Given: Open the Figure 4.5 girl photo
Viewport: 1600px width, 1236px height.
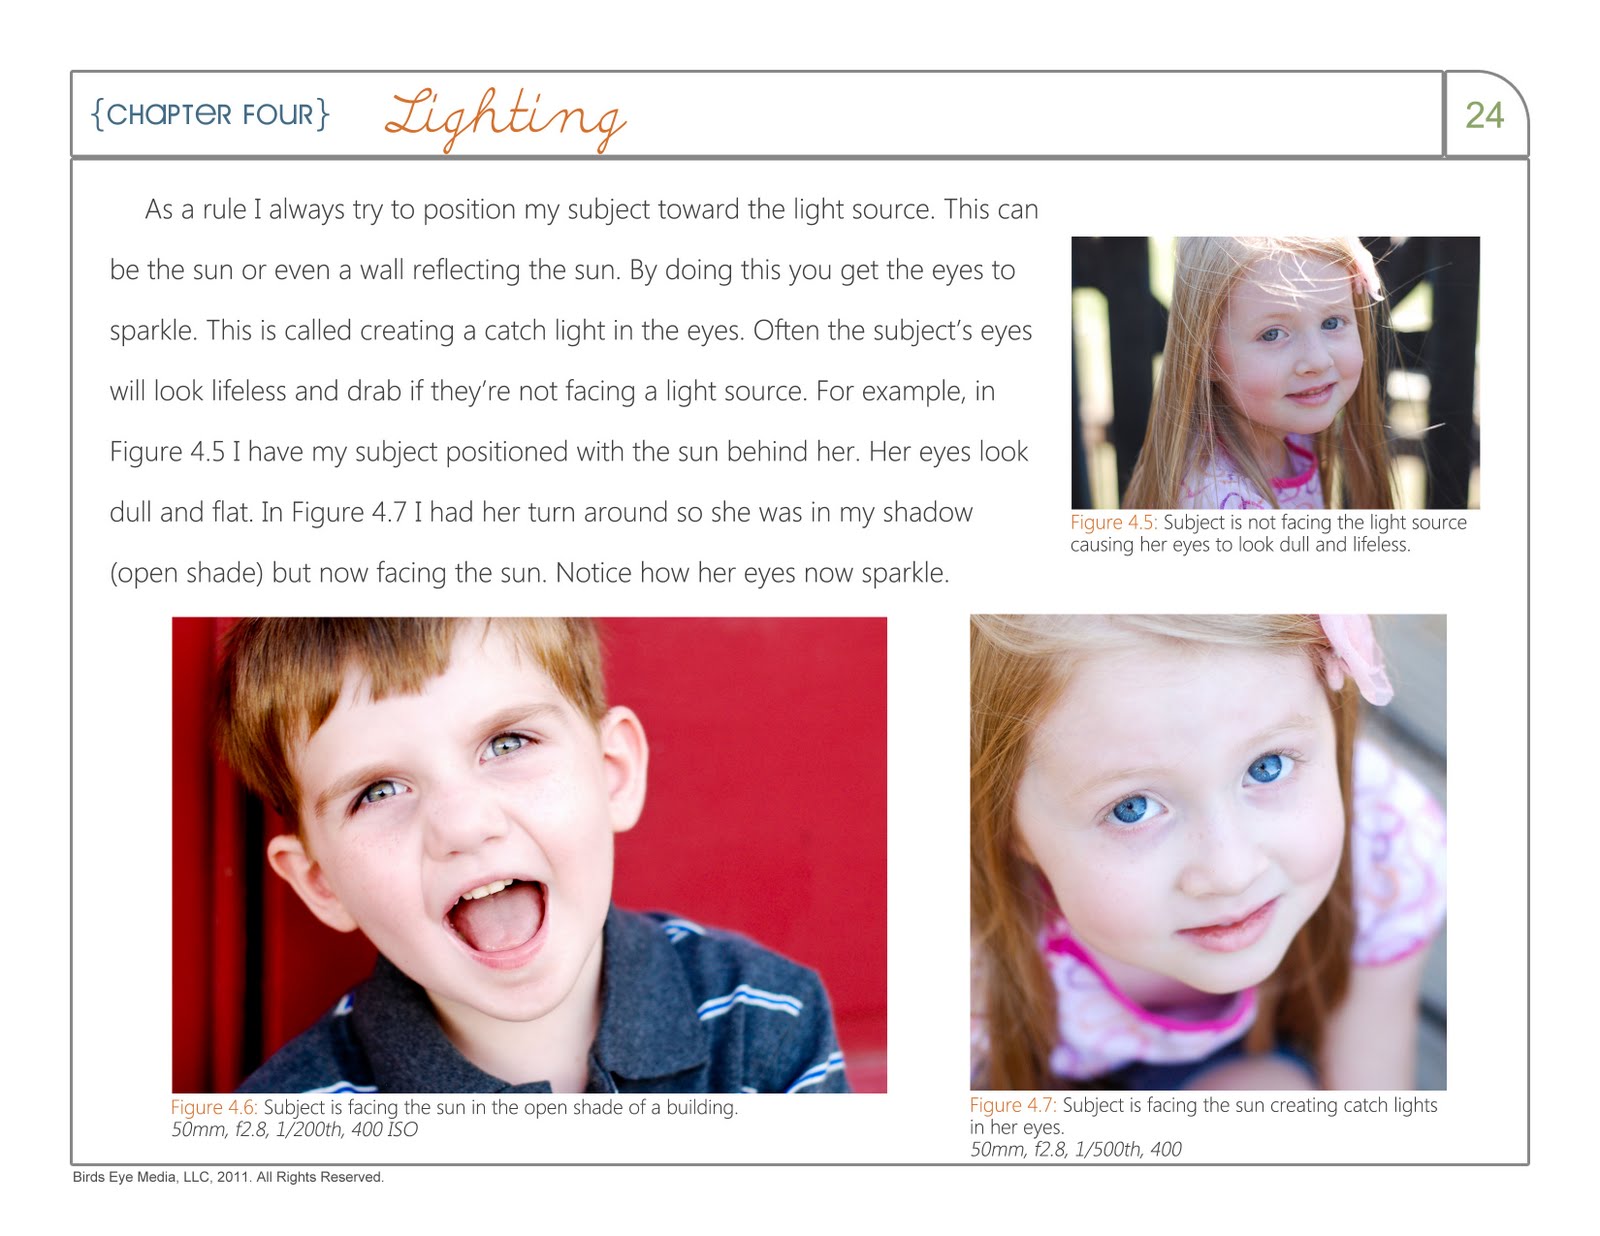Looking at the screenshot, I should [x=1275, y=372].
